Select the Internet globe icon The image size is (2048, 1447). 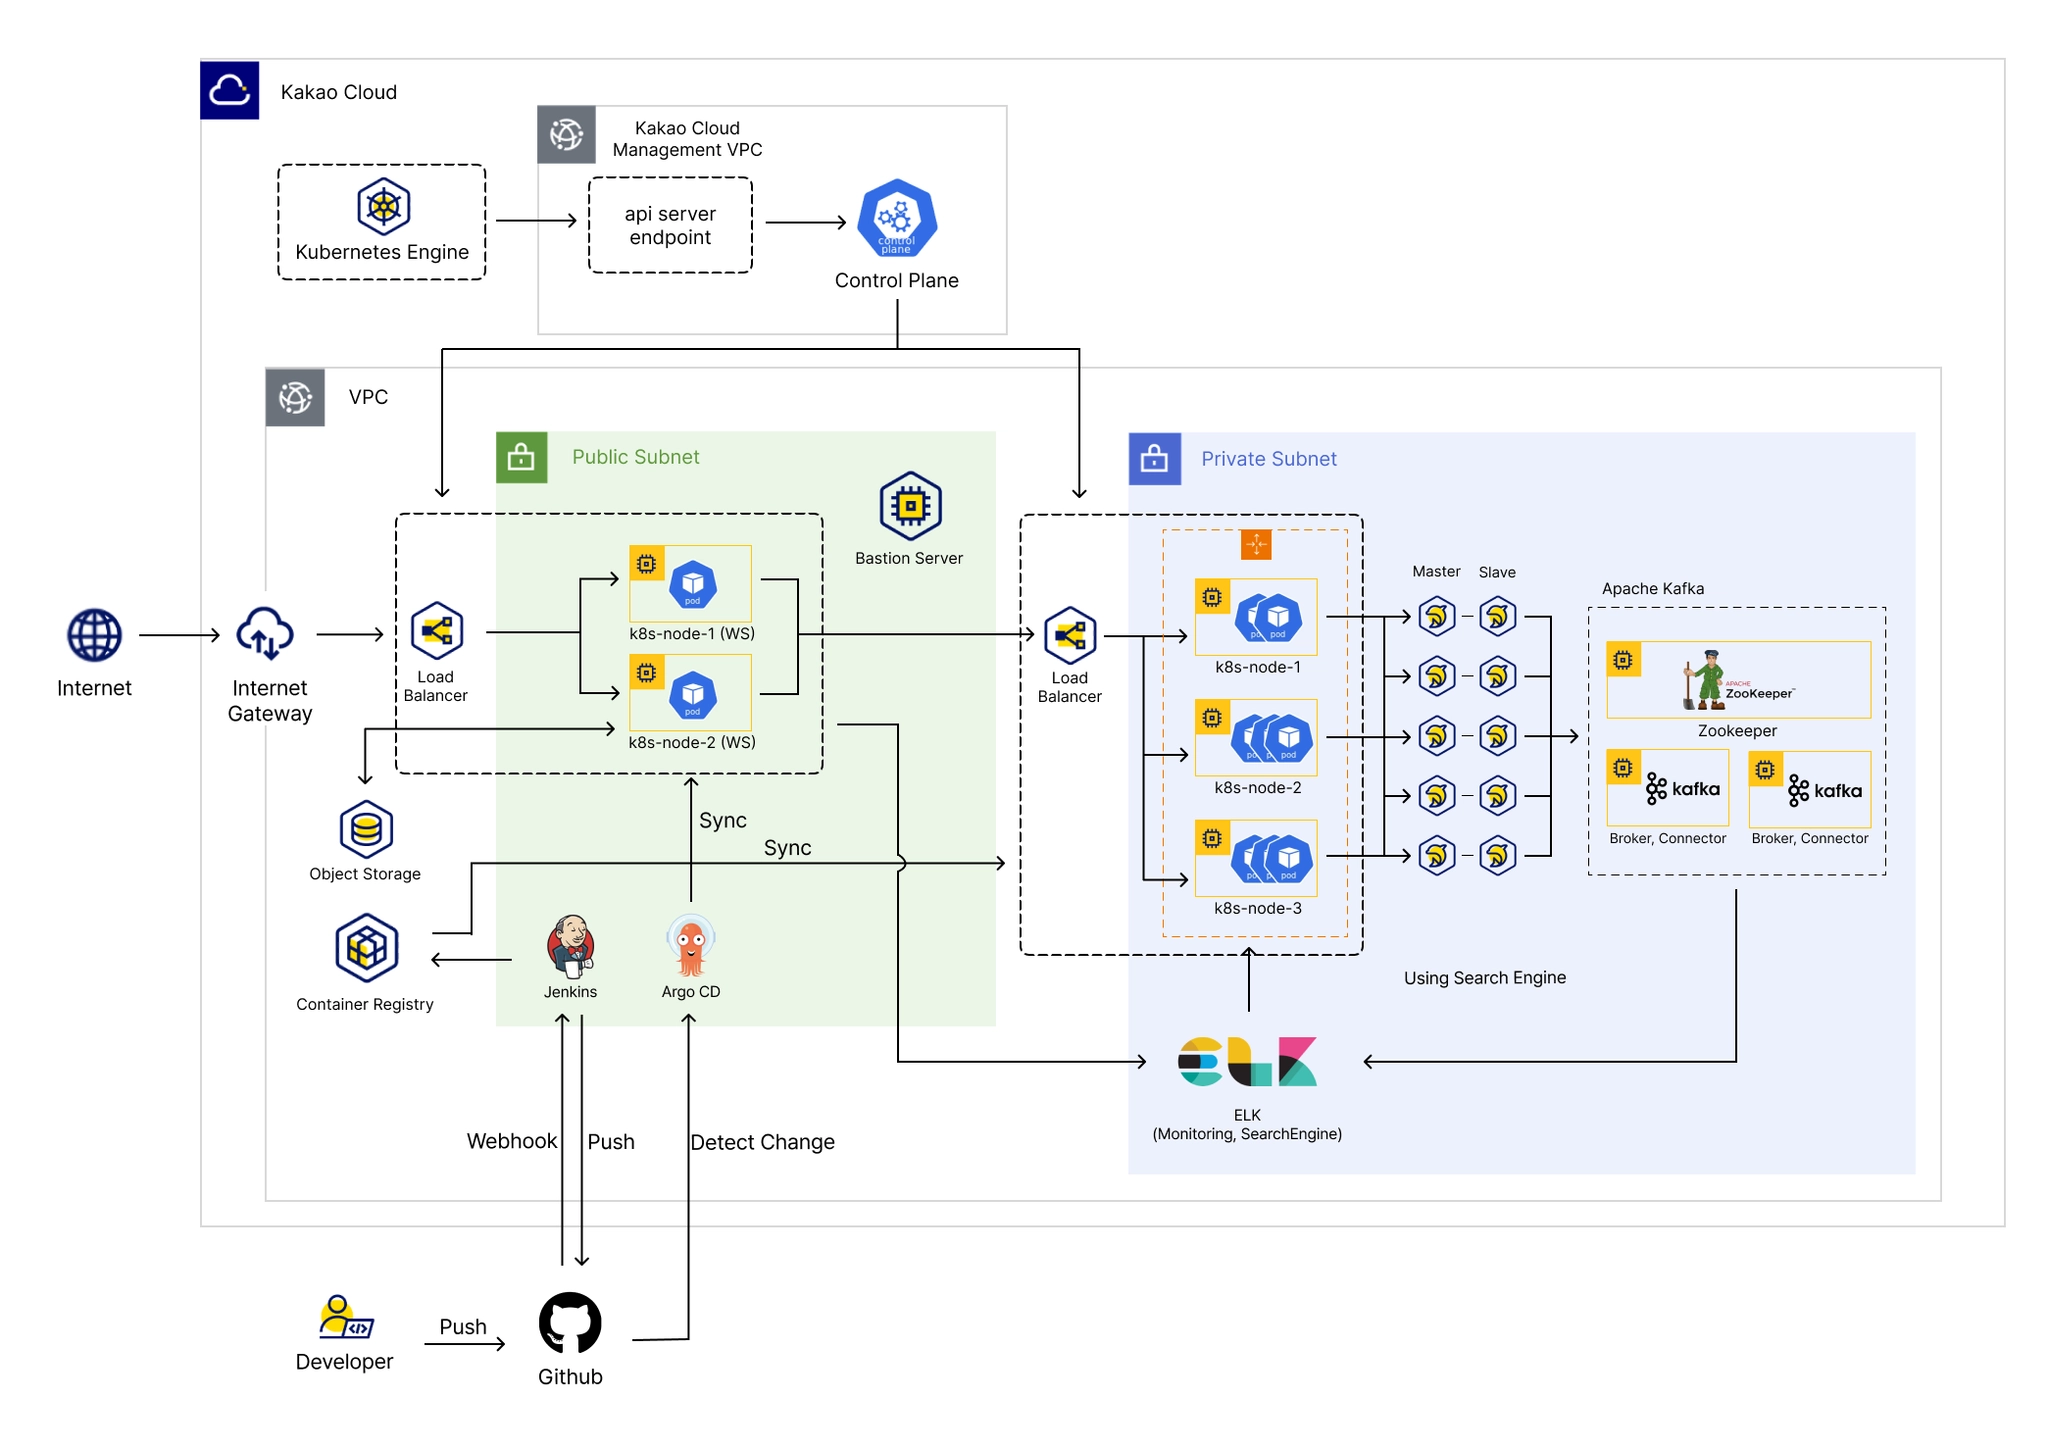click(94, 635)
